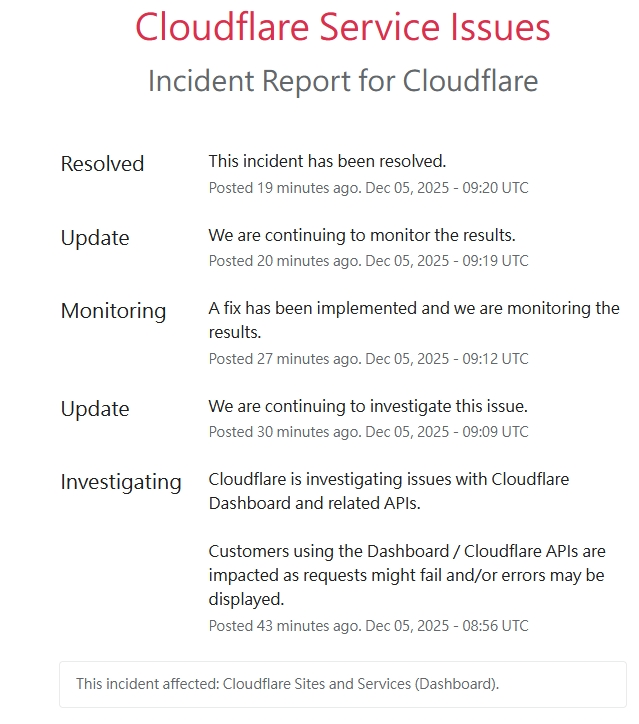Open the Cloudflare link in the incident subtitle
Image resolution: width=639 pixels, height=724 pixels.
click(470, 81)
